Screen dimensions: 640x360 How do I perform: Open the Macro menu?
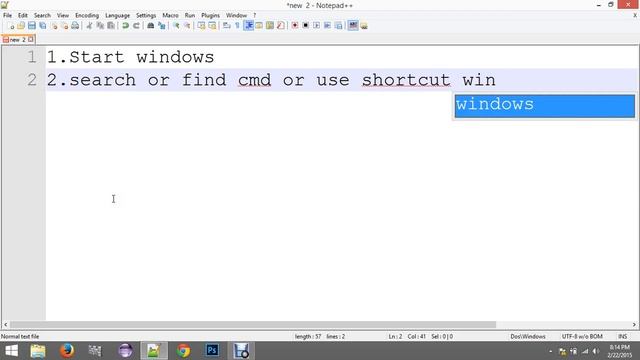click(x=170, y=16)
